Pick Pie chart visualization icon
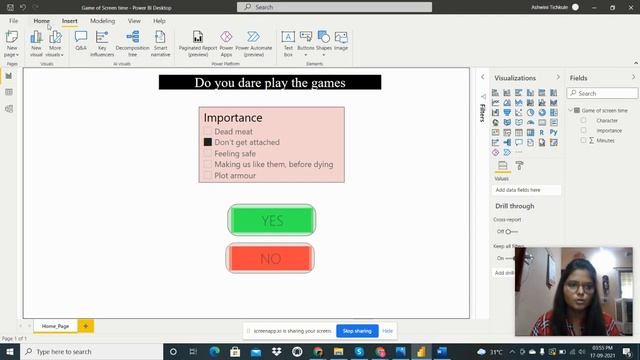This screenshot has width=640, height=360. 530,112
